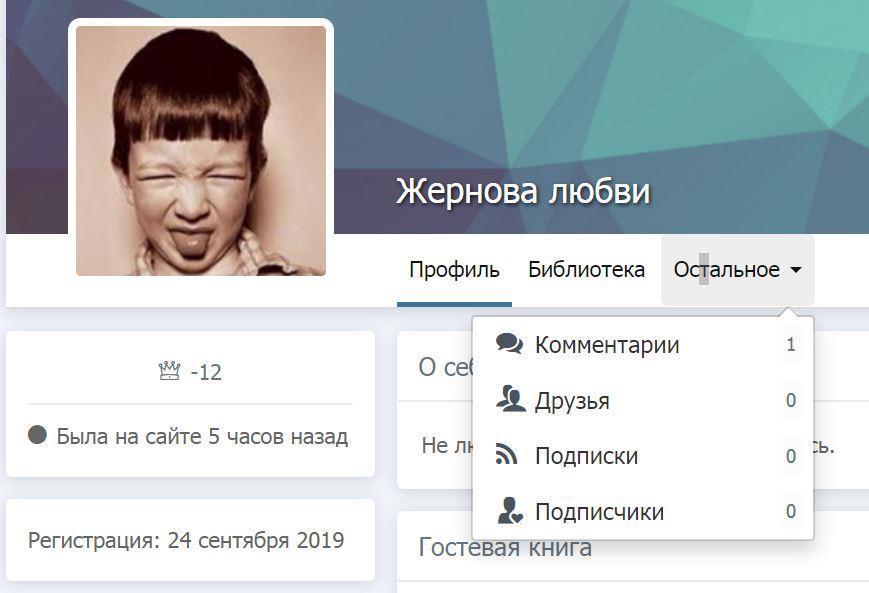Click the -12 rating value
869x593 pixels.
point(206,372)
